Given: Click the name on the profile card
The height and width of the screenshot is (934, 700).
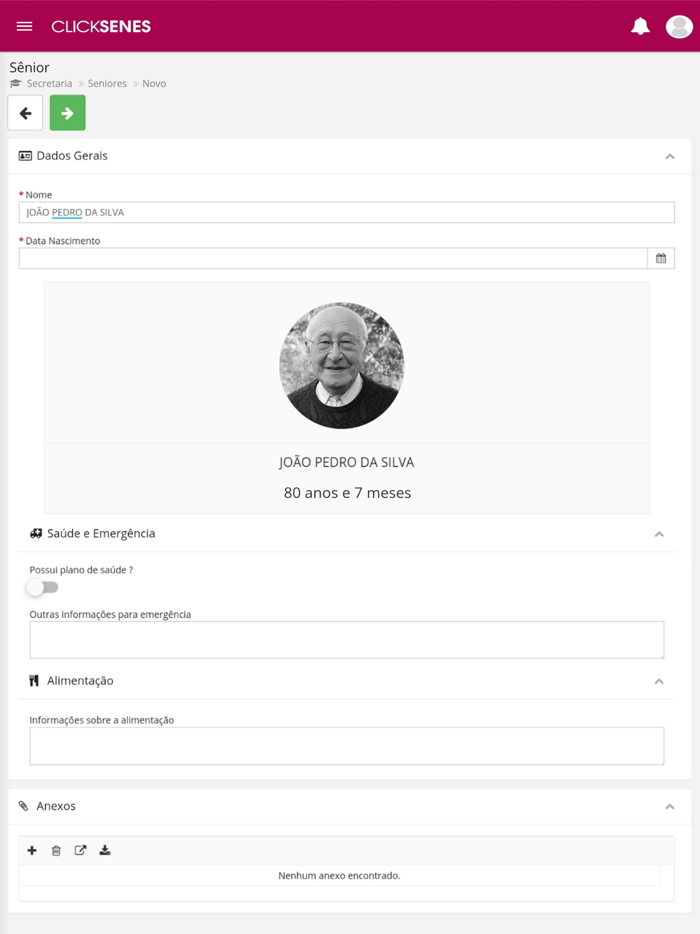Looking at the screenshot, I should (347, 462).
